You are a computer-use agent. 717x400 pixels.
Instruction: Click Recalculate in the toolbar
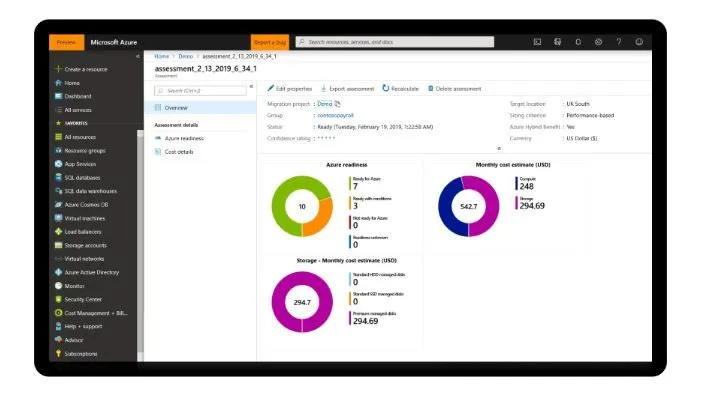(x=401, y=89)
